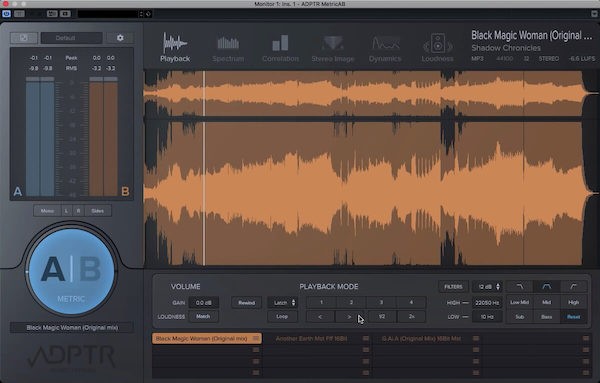Open menu icon on G.A.I.A slot
The height and width of the screenshot is (383, 600).
point(476,338)
